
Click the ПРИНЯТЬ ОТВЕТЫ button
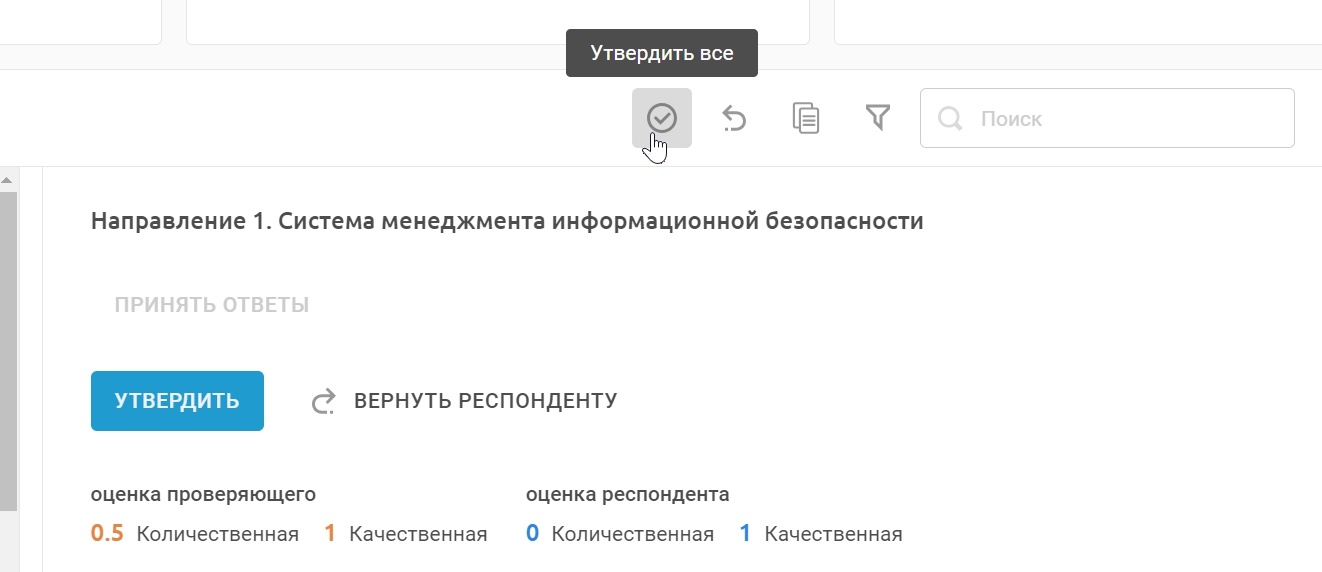(211, 305)
